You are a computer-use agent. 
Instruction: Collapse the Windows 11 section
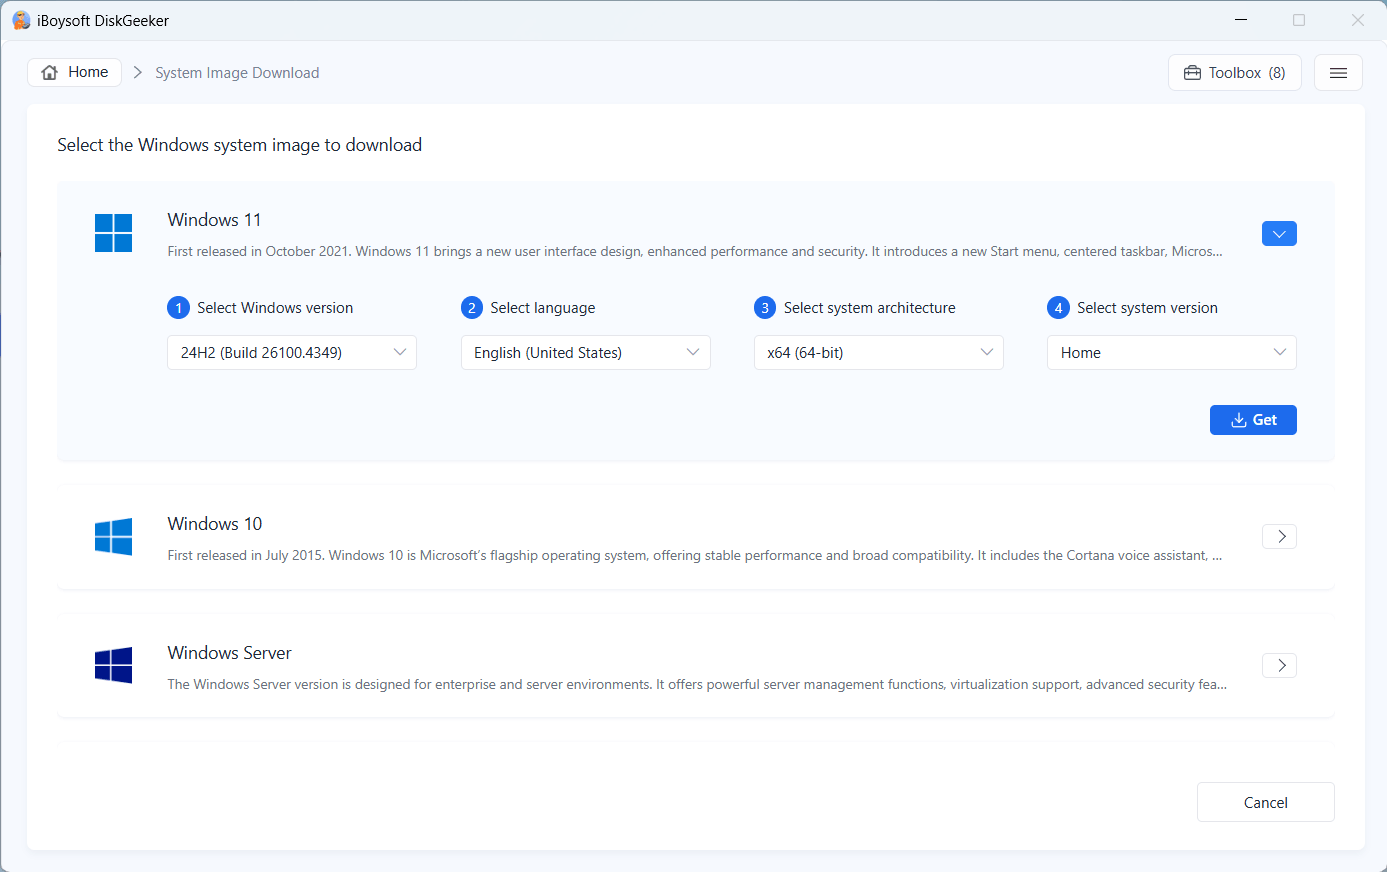coord(1279,233)
